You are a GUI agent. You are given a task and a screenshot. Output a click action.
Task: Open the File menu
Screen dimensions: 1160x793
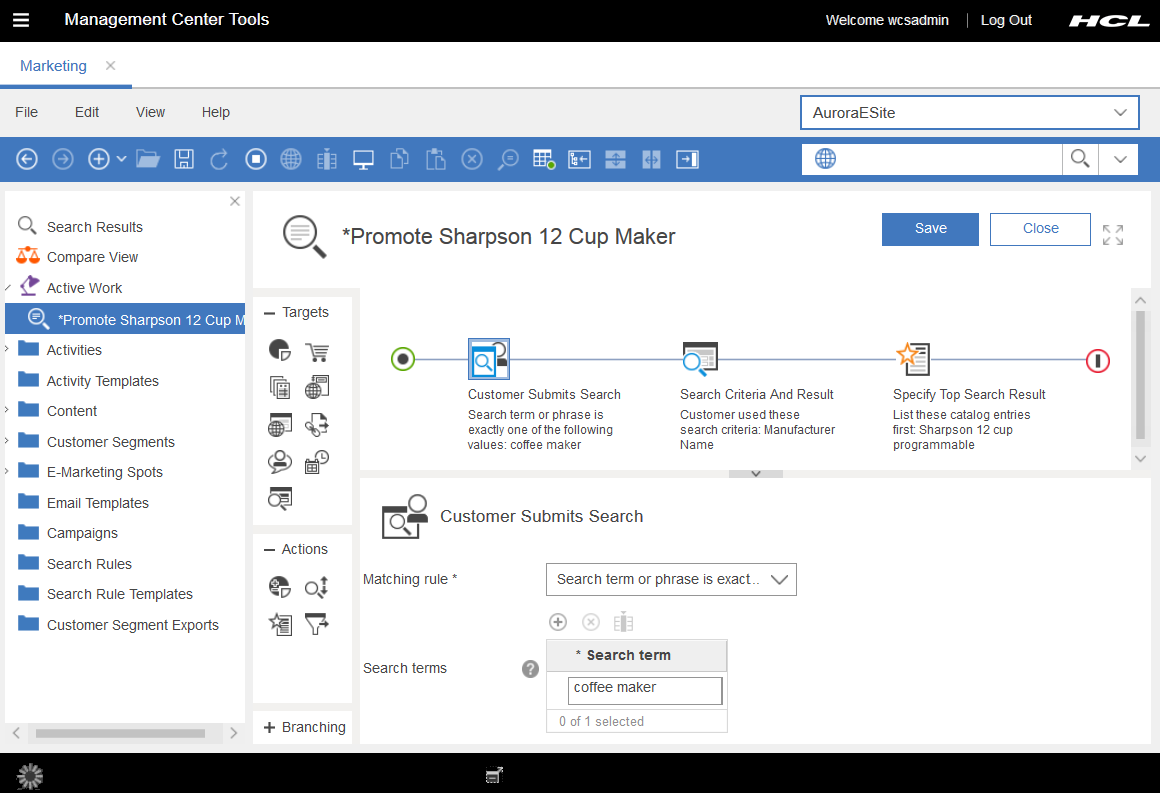[x=27, y=112]
